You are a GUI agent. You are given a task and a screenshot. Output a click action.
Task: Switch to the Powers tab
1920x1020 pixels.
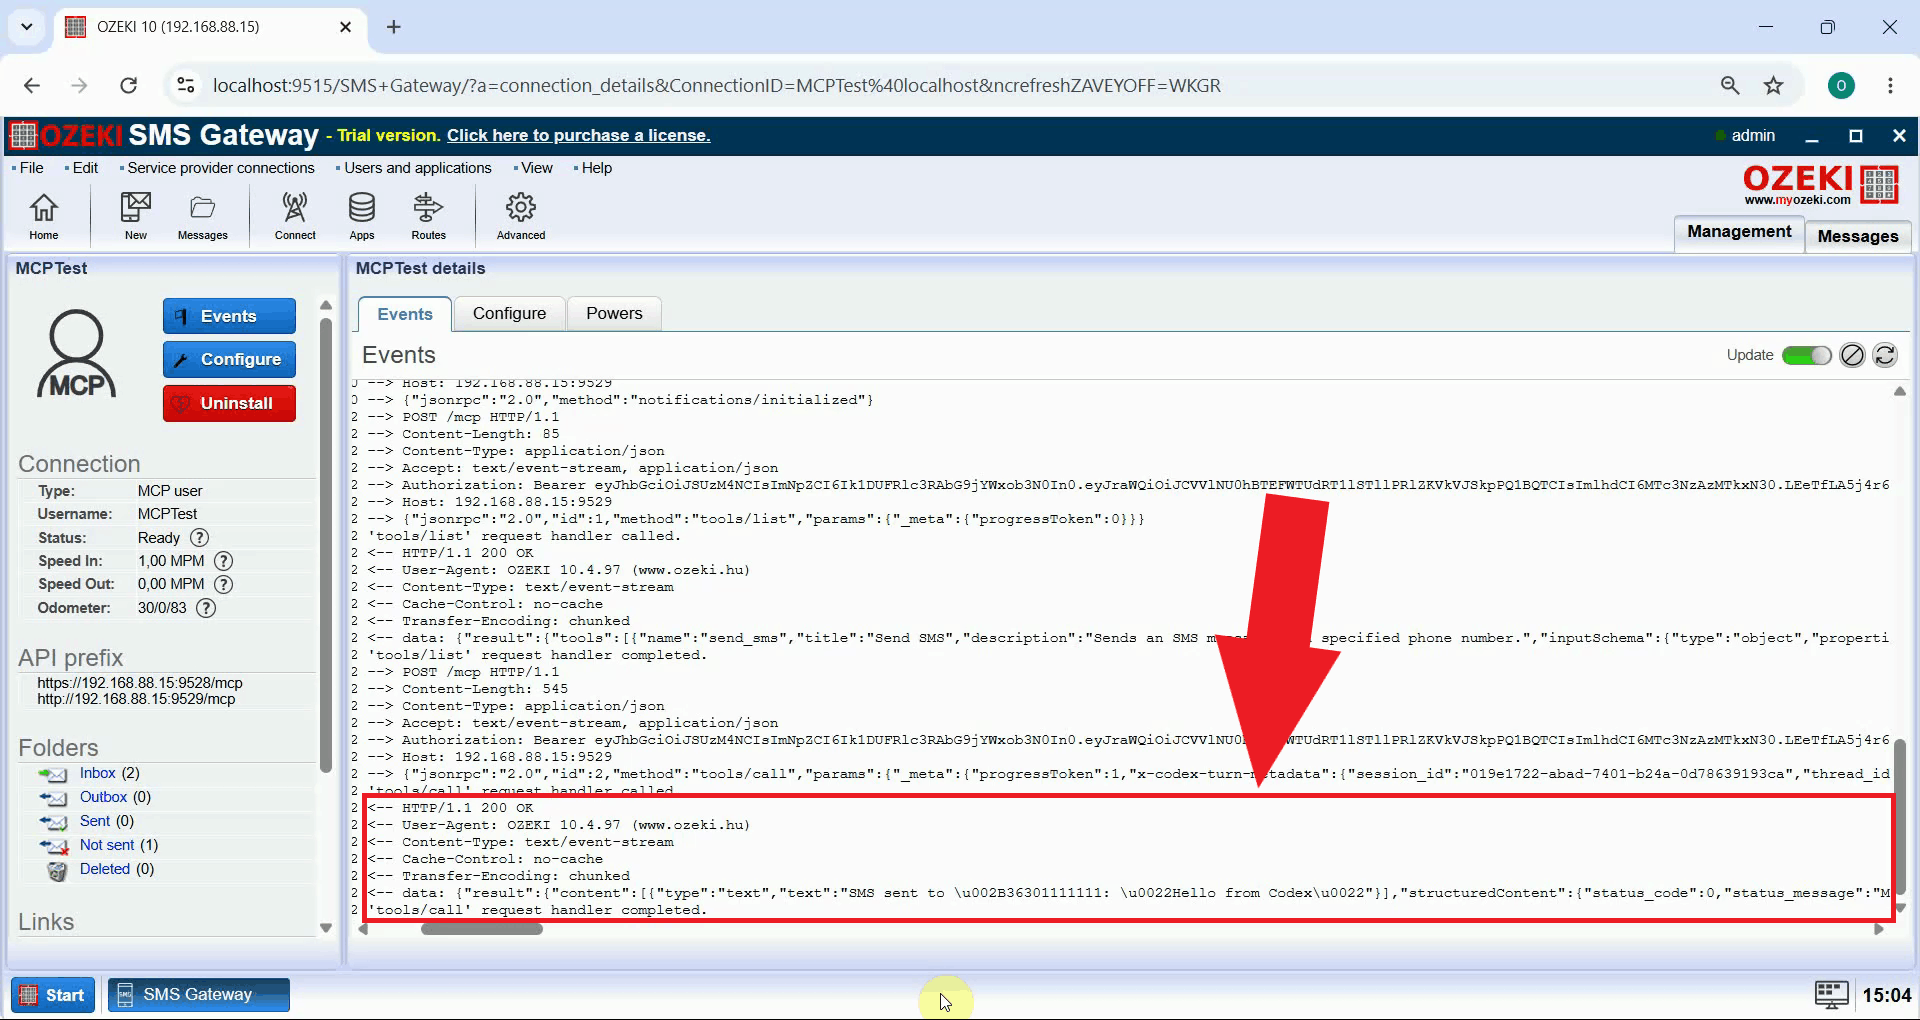[x=614, y=314]
